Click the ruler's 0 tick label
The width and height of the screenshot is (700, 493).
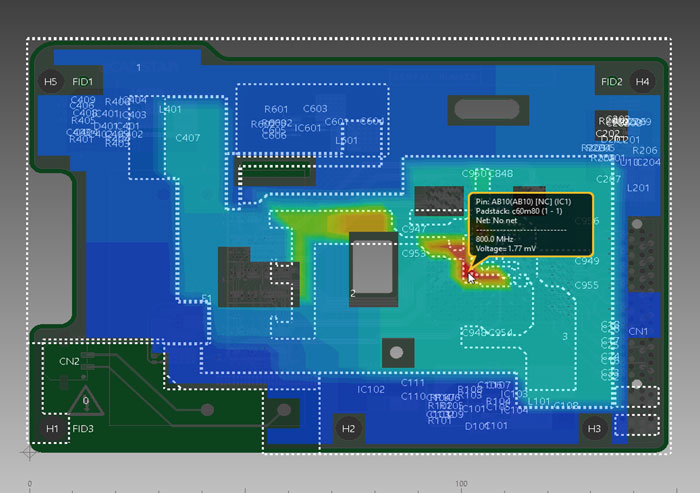(29, 484)
